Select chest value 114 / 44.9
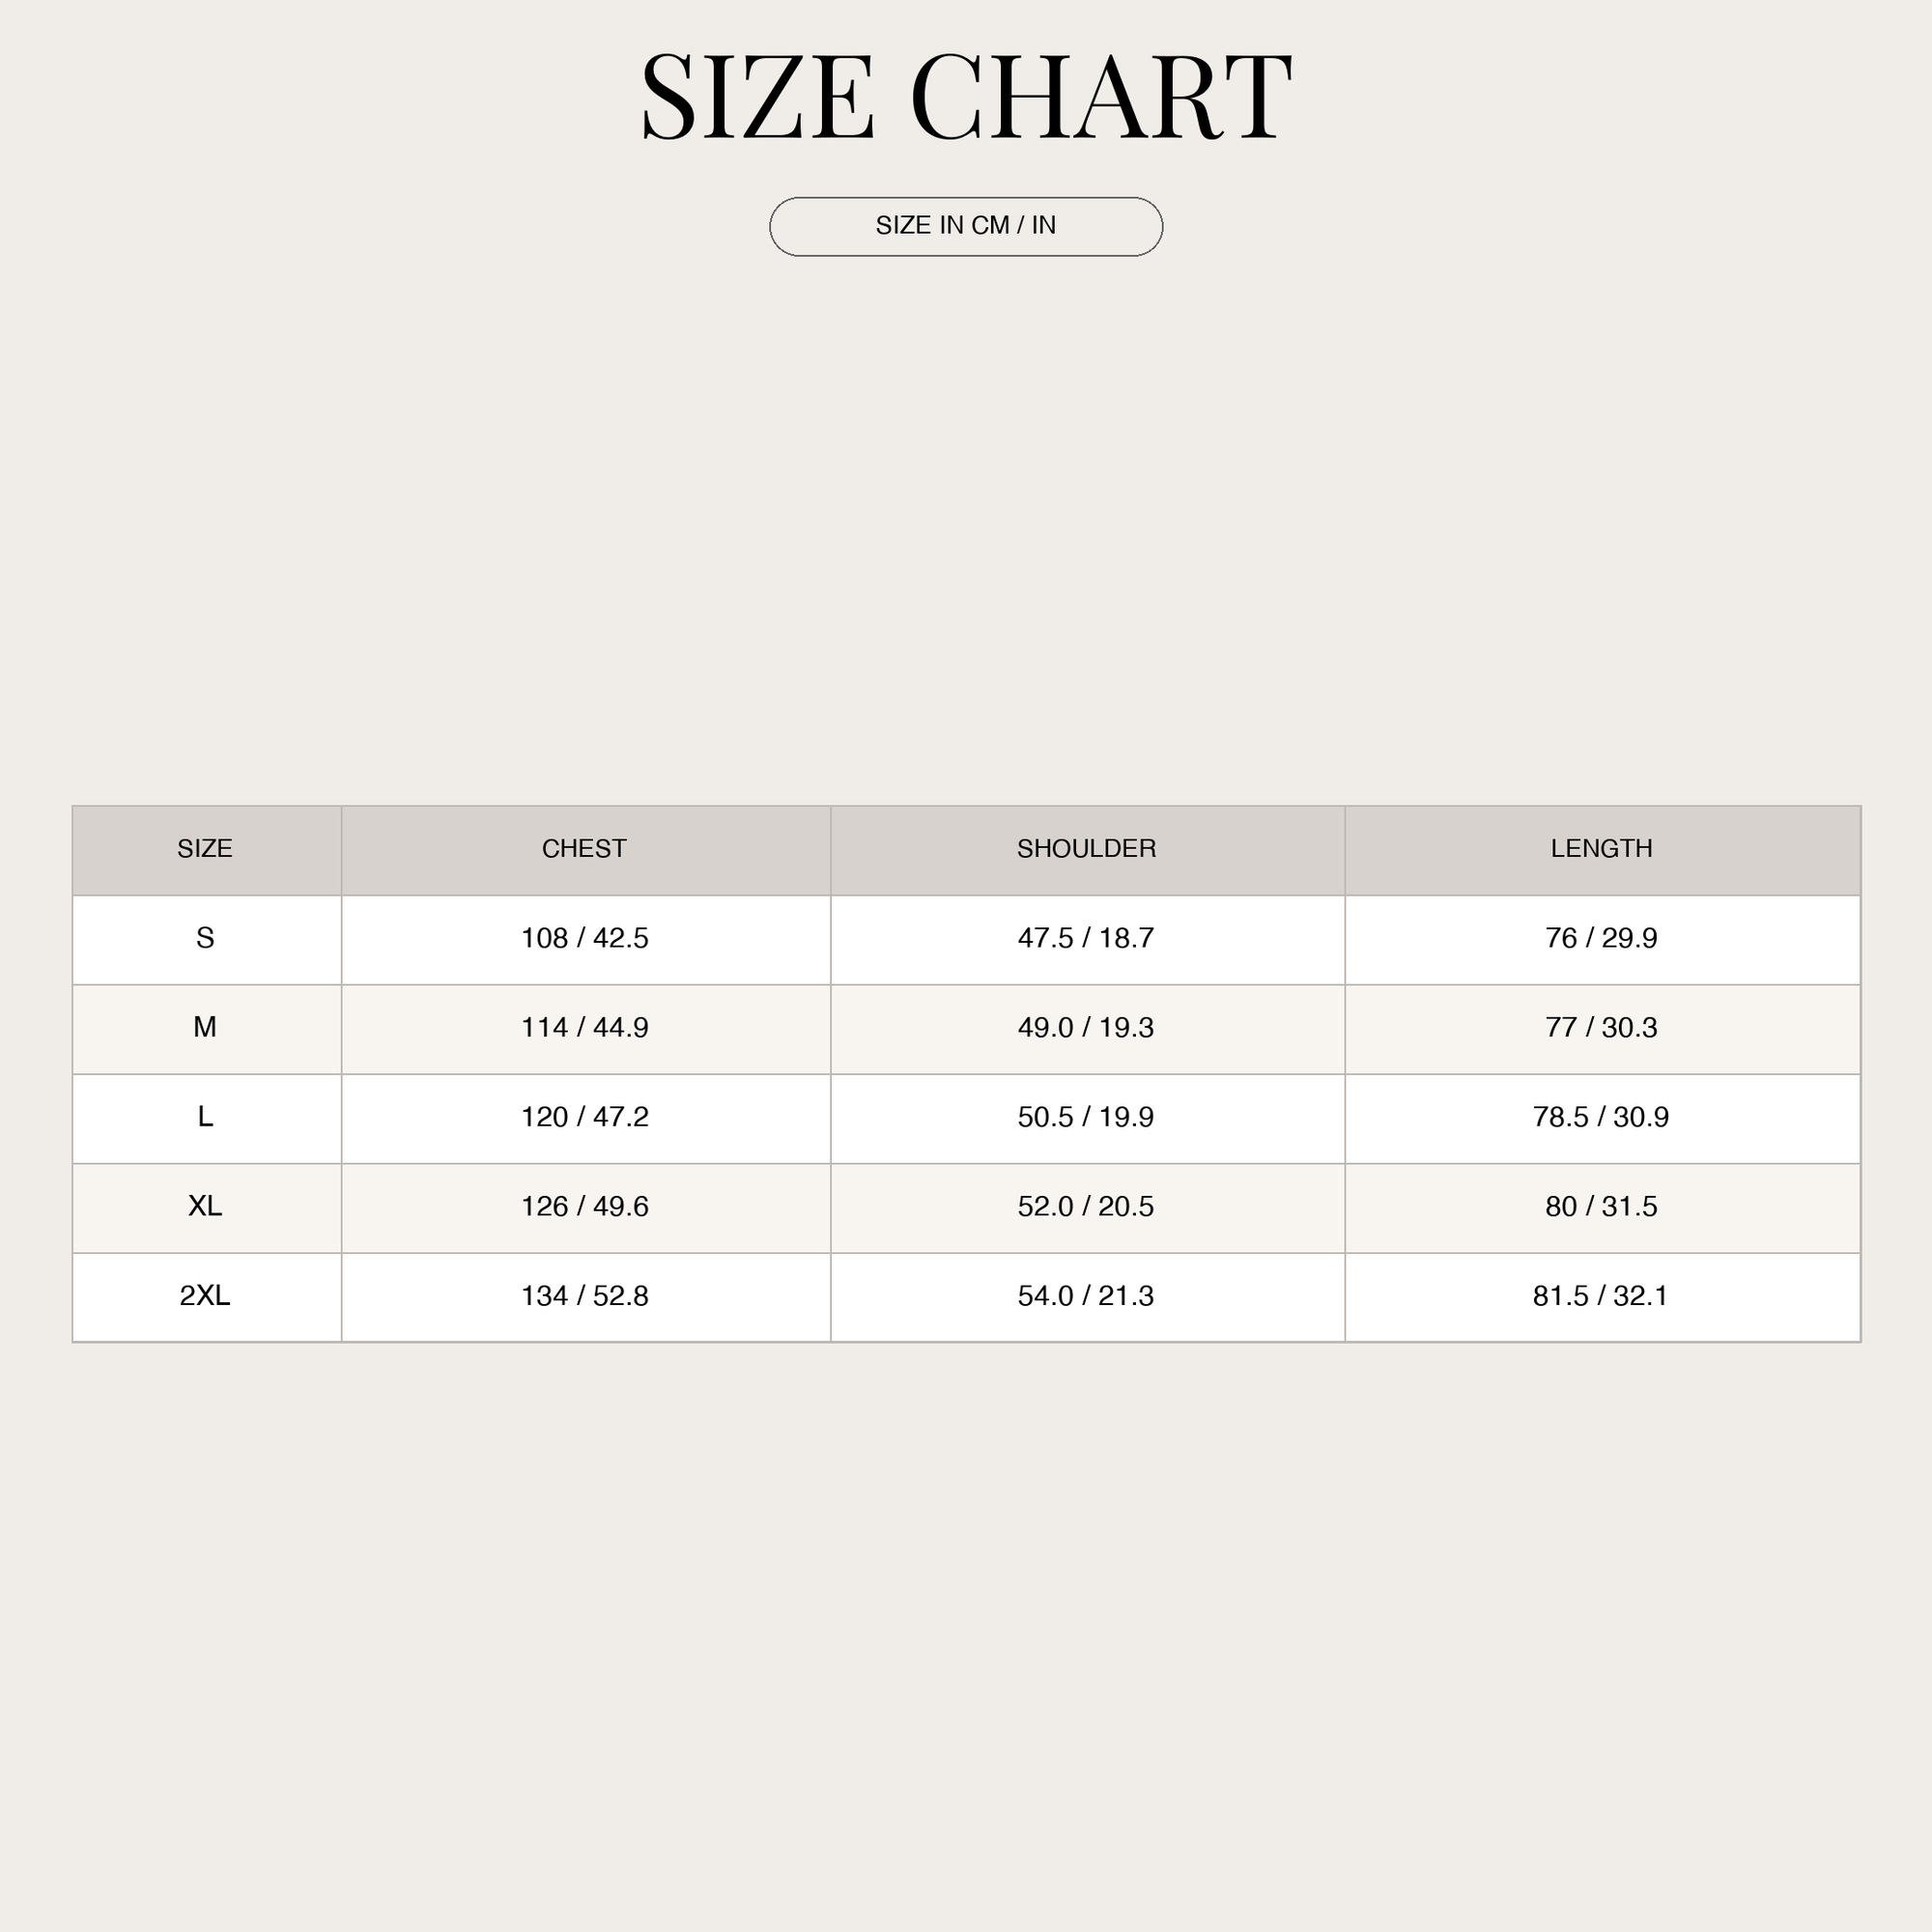 pos(585,1027)
